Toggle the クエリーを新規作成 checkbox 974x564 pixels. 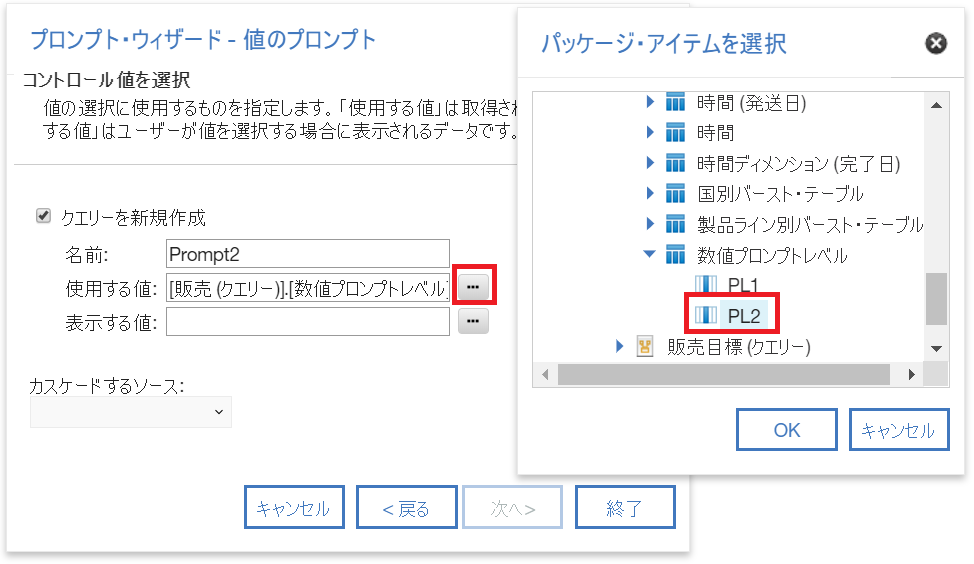[x=43, y=216]
